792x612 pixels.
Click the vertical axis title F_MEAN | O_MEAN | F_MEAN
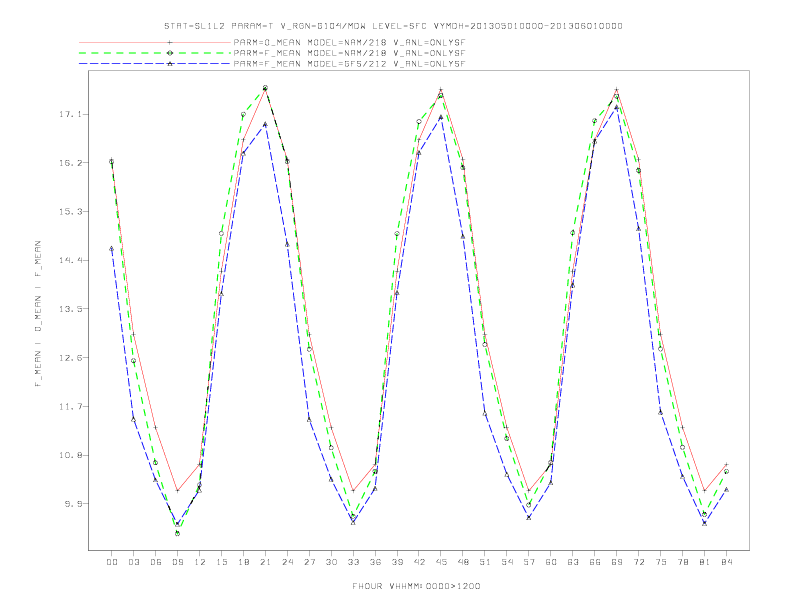coord(38,314)
